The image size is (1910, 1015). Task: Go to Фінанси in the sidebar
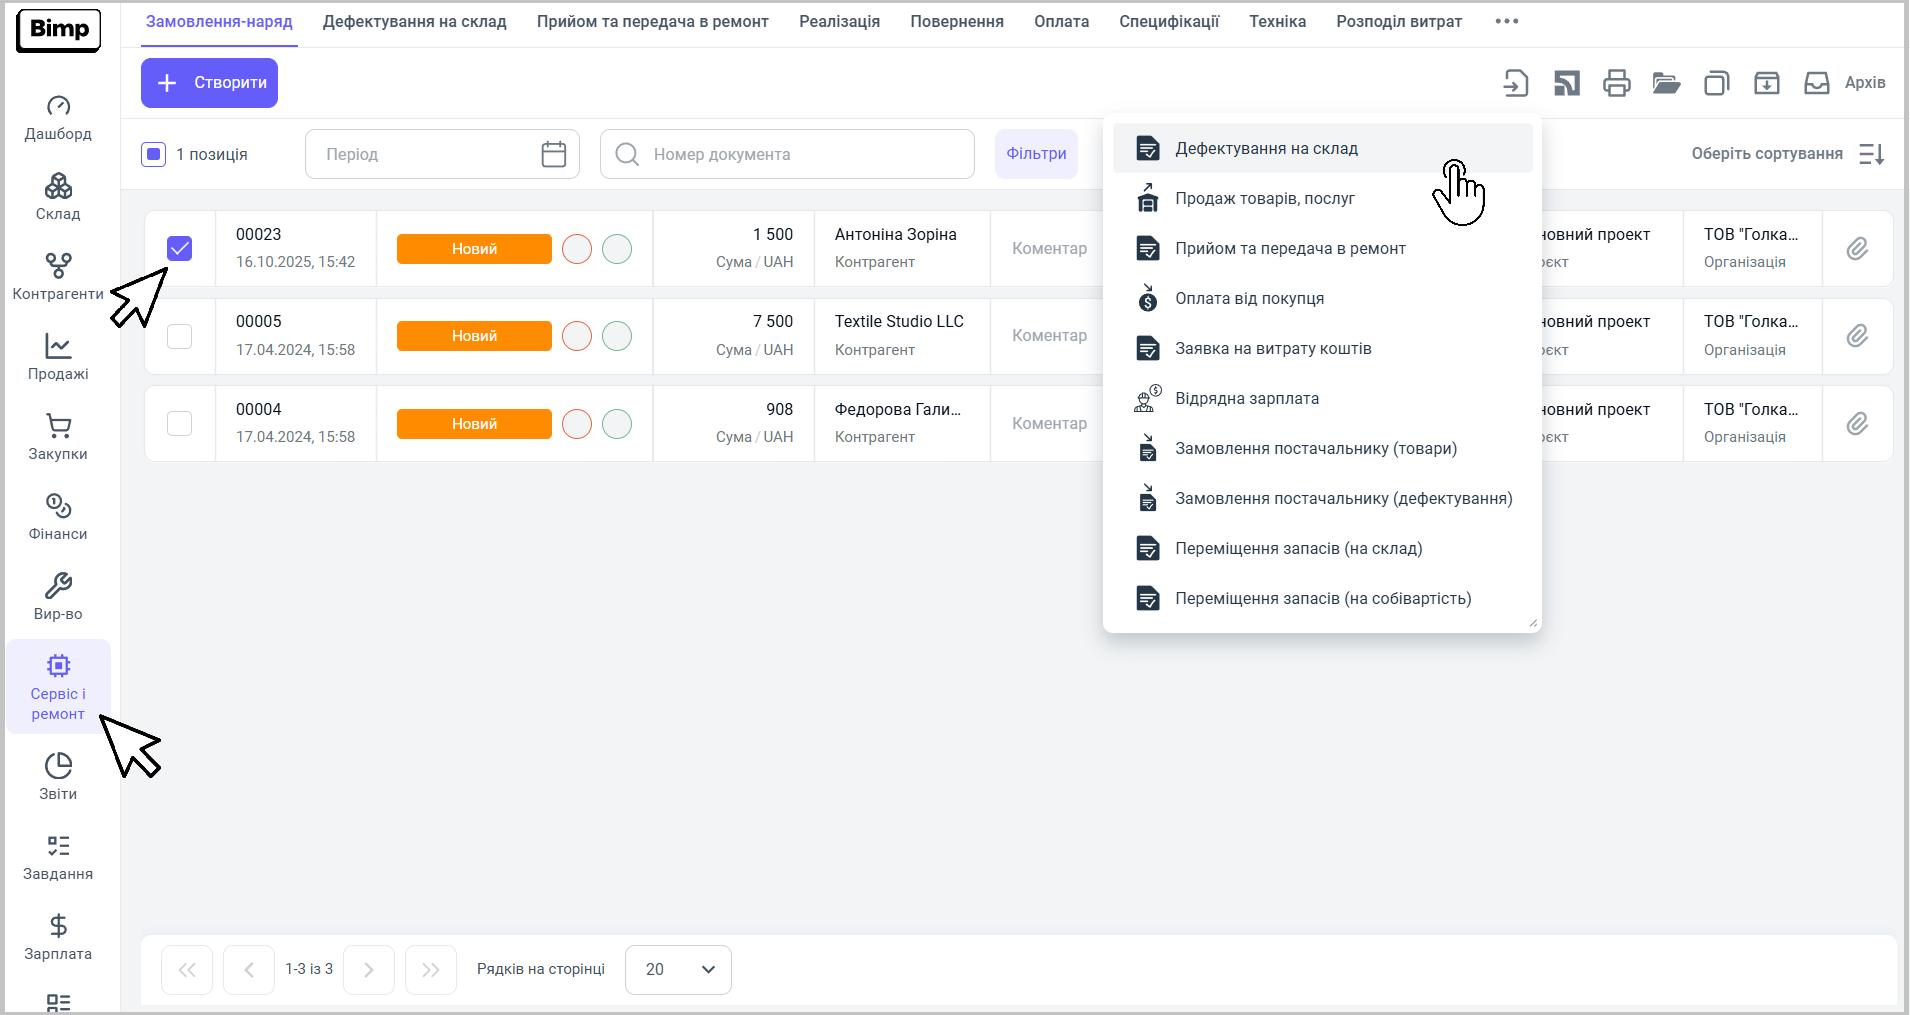(x=58, y=516)
